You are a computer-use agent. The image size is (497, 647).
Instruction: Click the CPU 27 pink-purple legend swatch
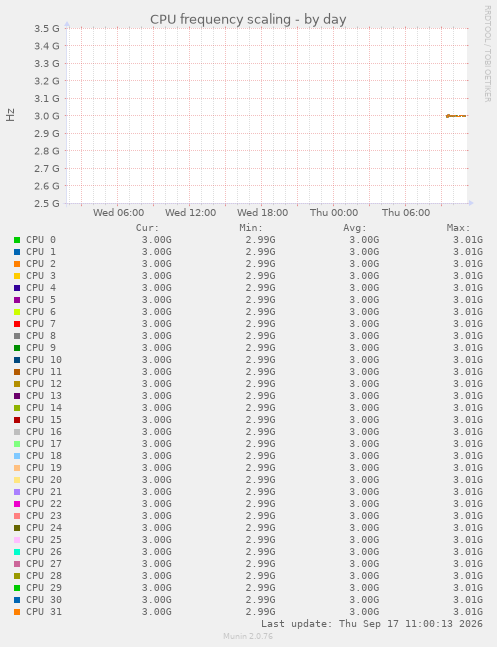pyautogui.click(x=17, y=564)
